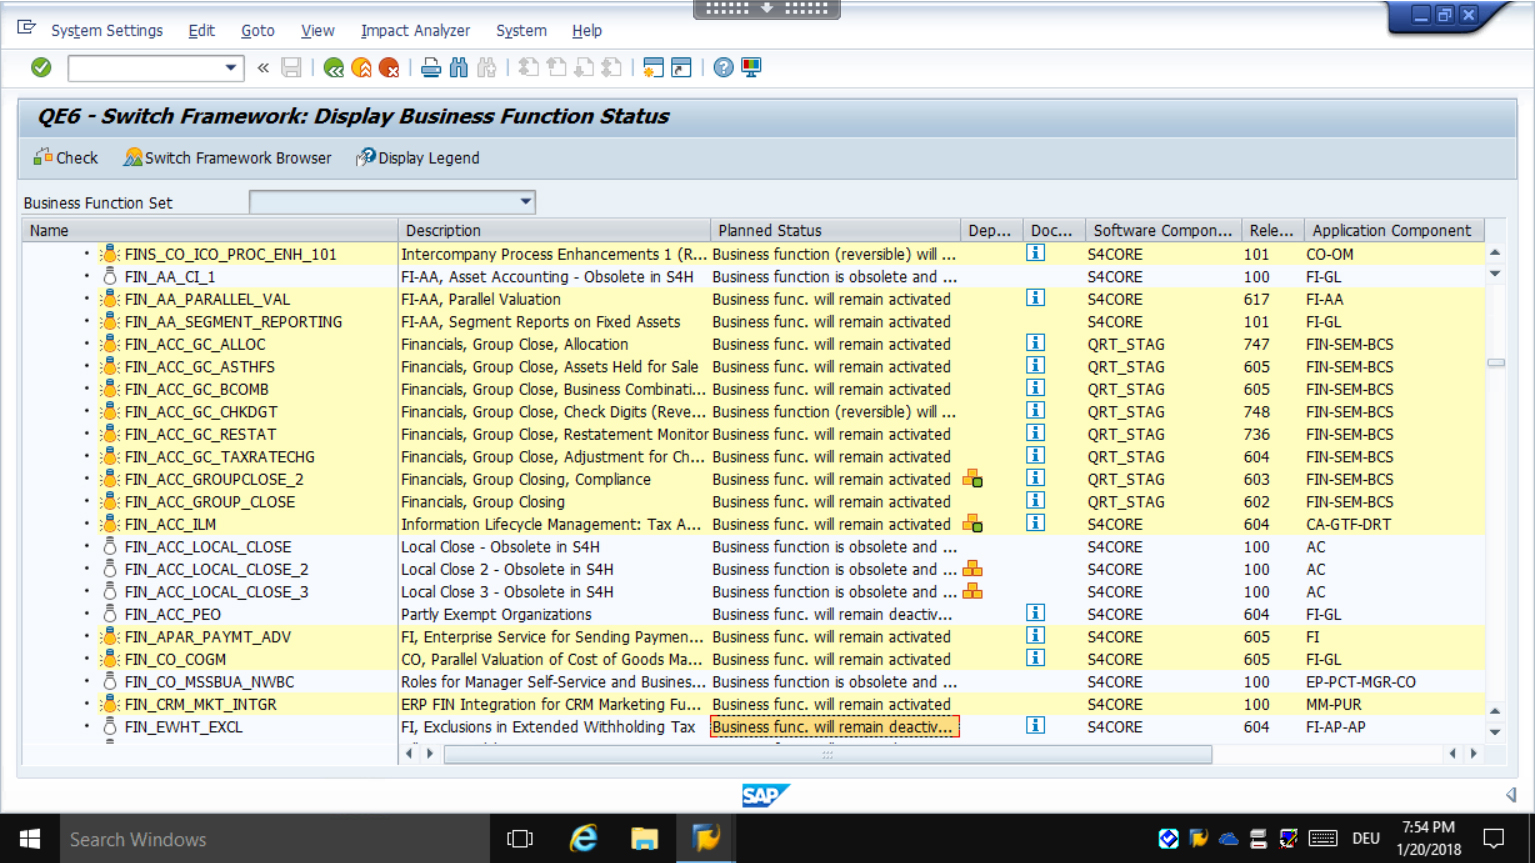Click the Application Component column header

click(1394, 230)
